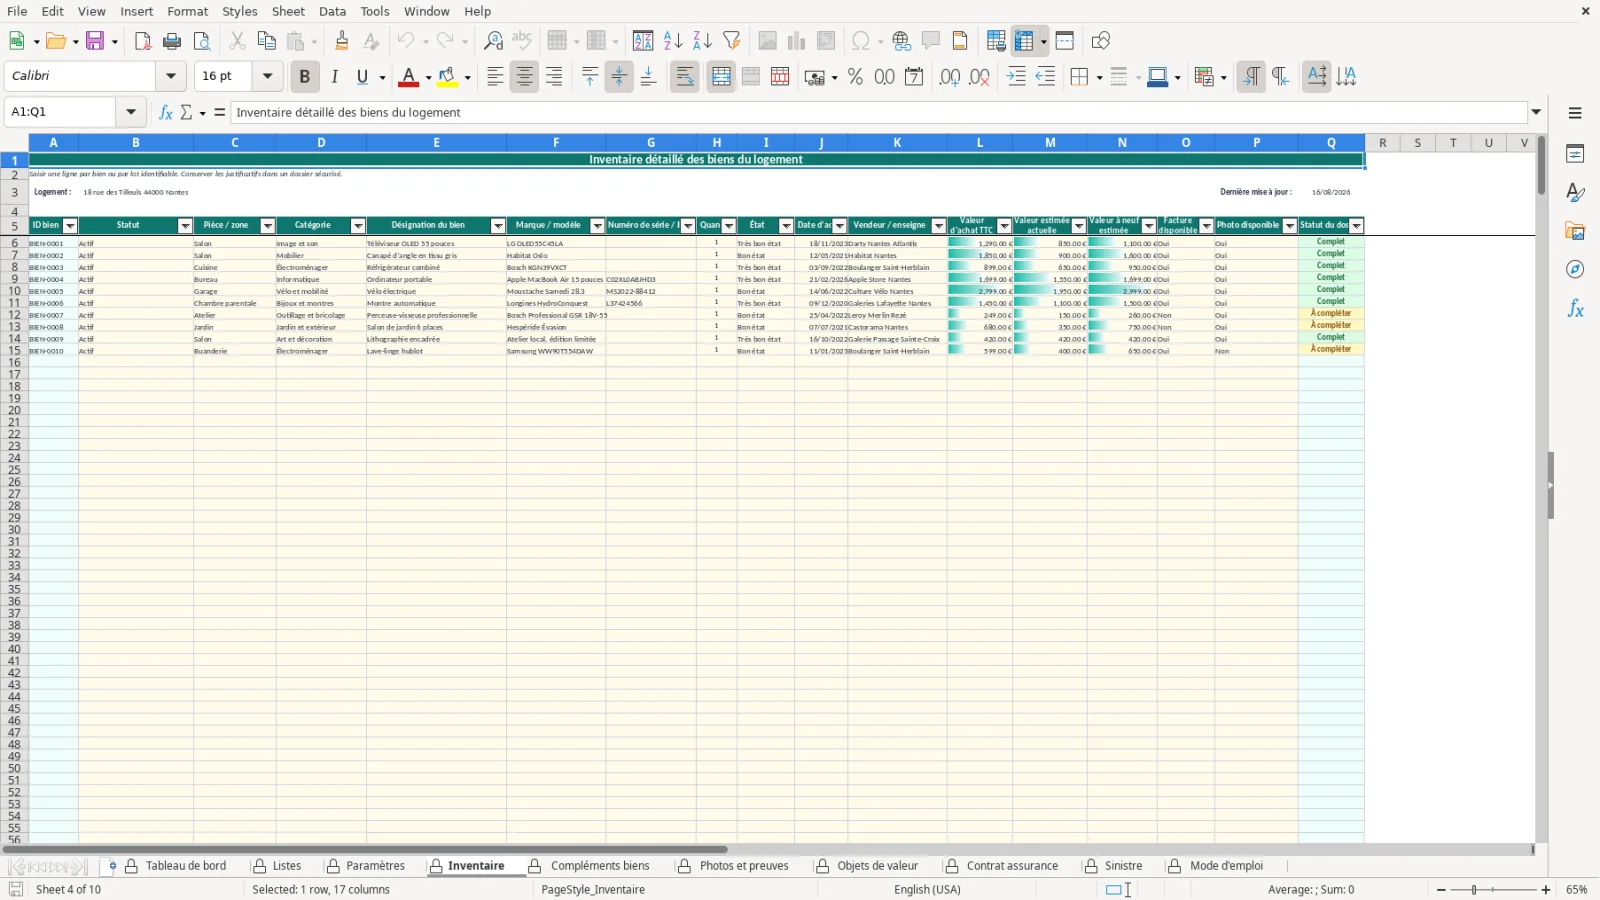The image size is (1600, 900).
Task: Add decimal place icon
Action: (950, 77)
